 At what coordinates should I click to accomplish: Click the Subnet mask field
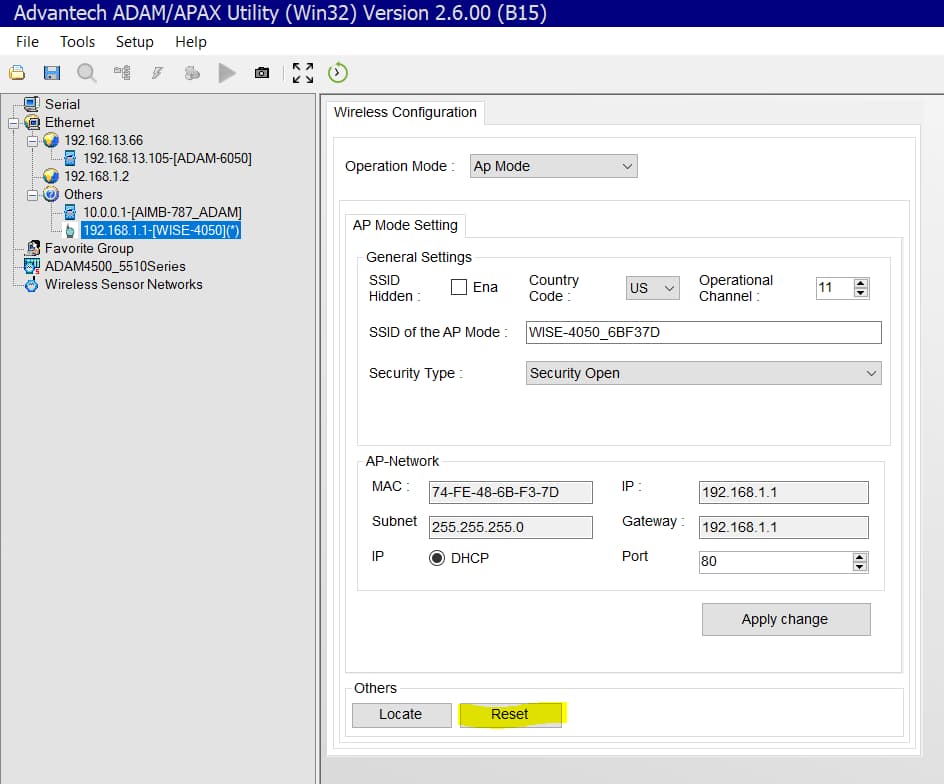point(511,527)
